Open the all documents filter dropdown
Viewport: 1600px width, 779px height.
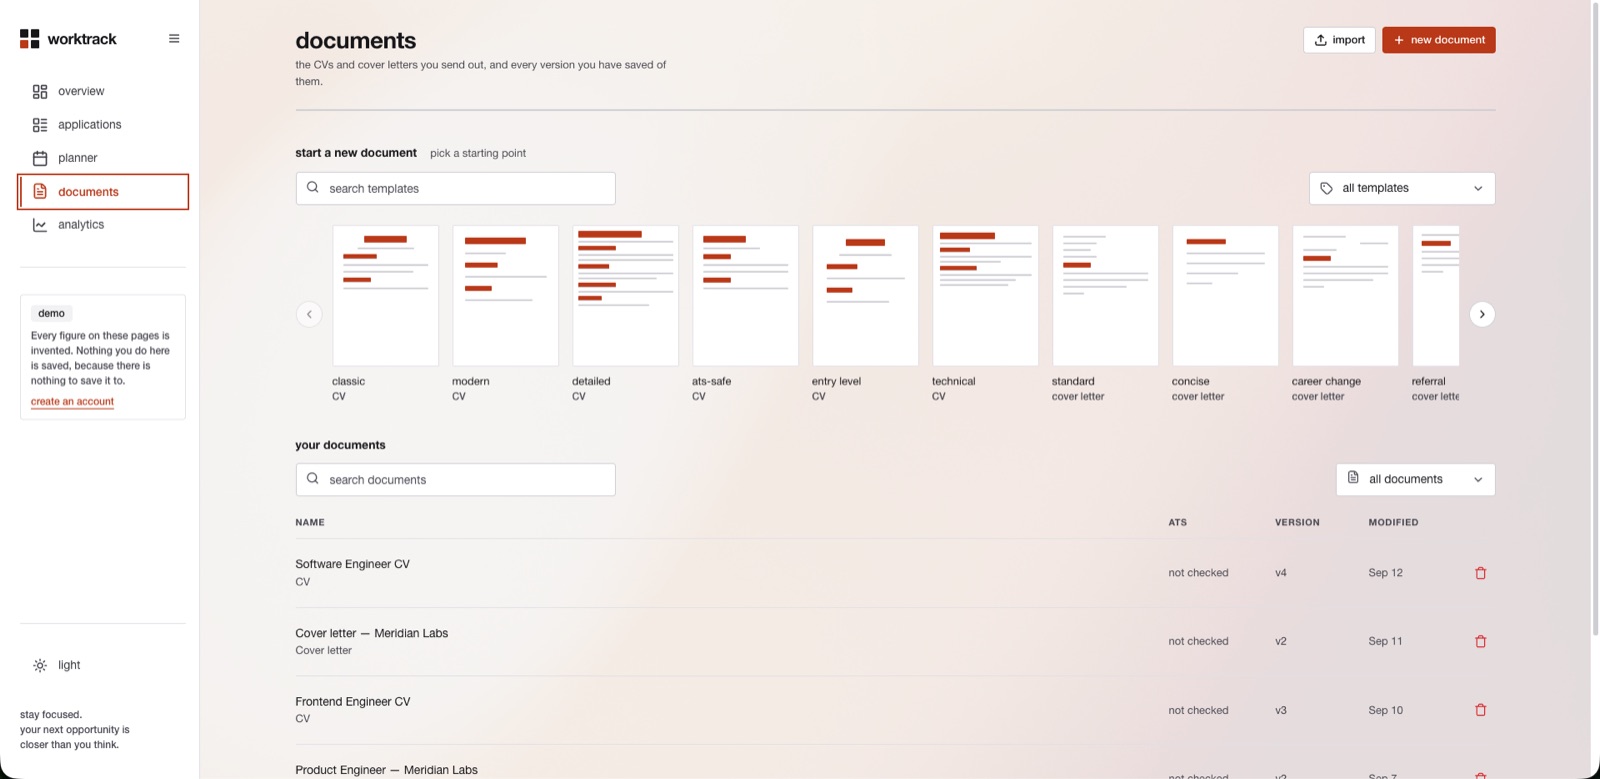coord(1415,479)
